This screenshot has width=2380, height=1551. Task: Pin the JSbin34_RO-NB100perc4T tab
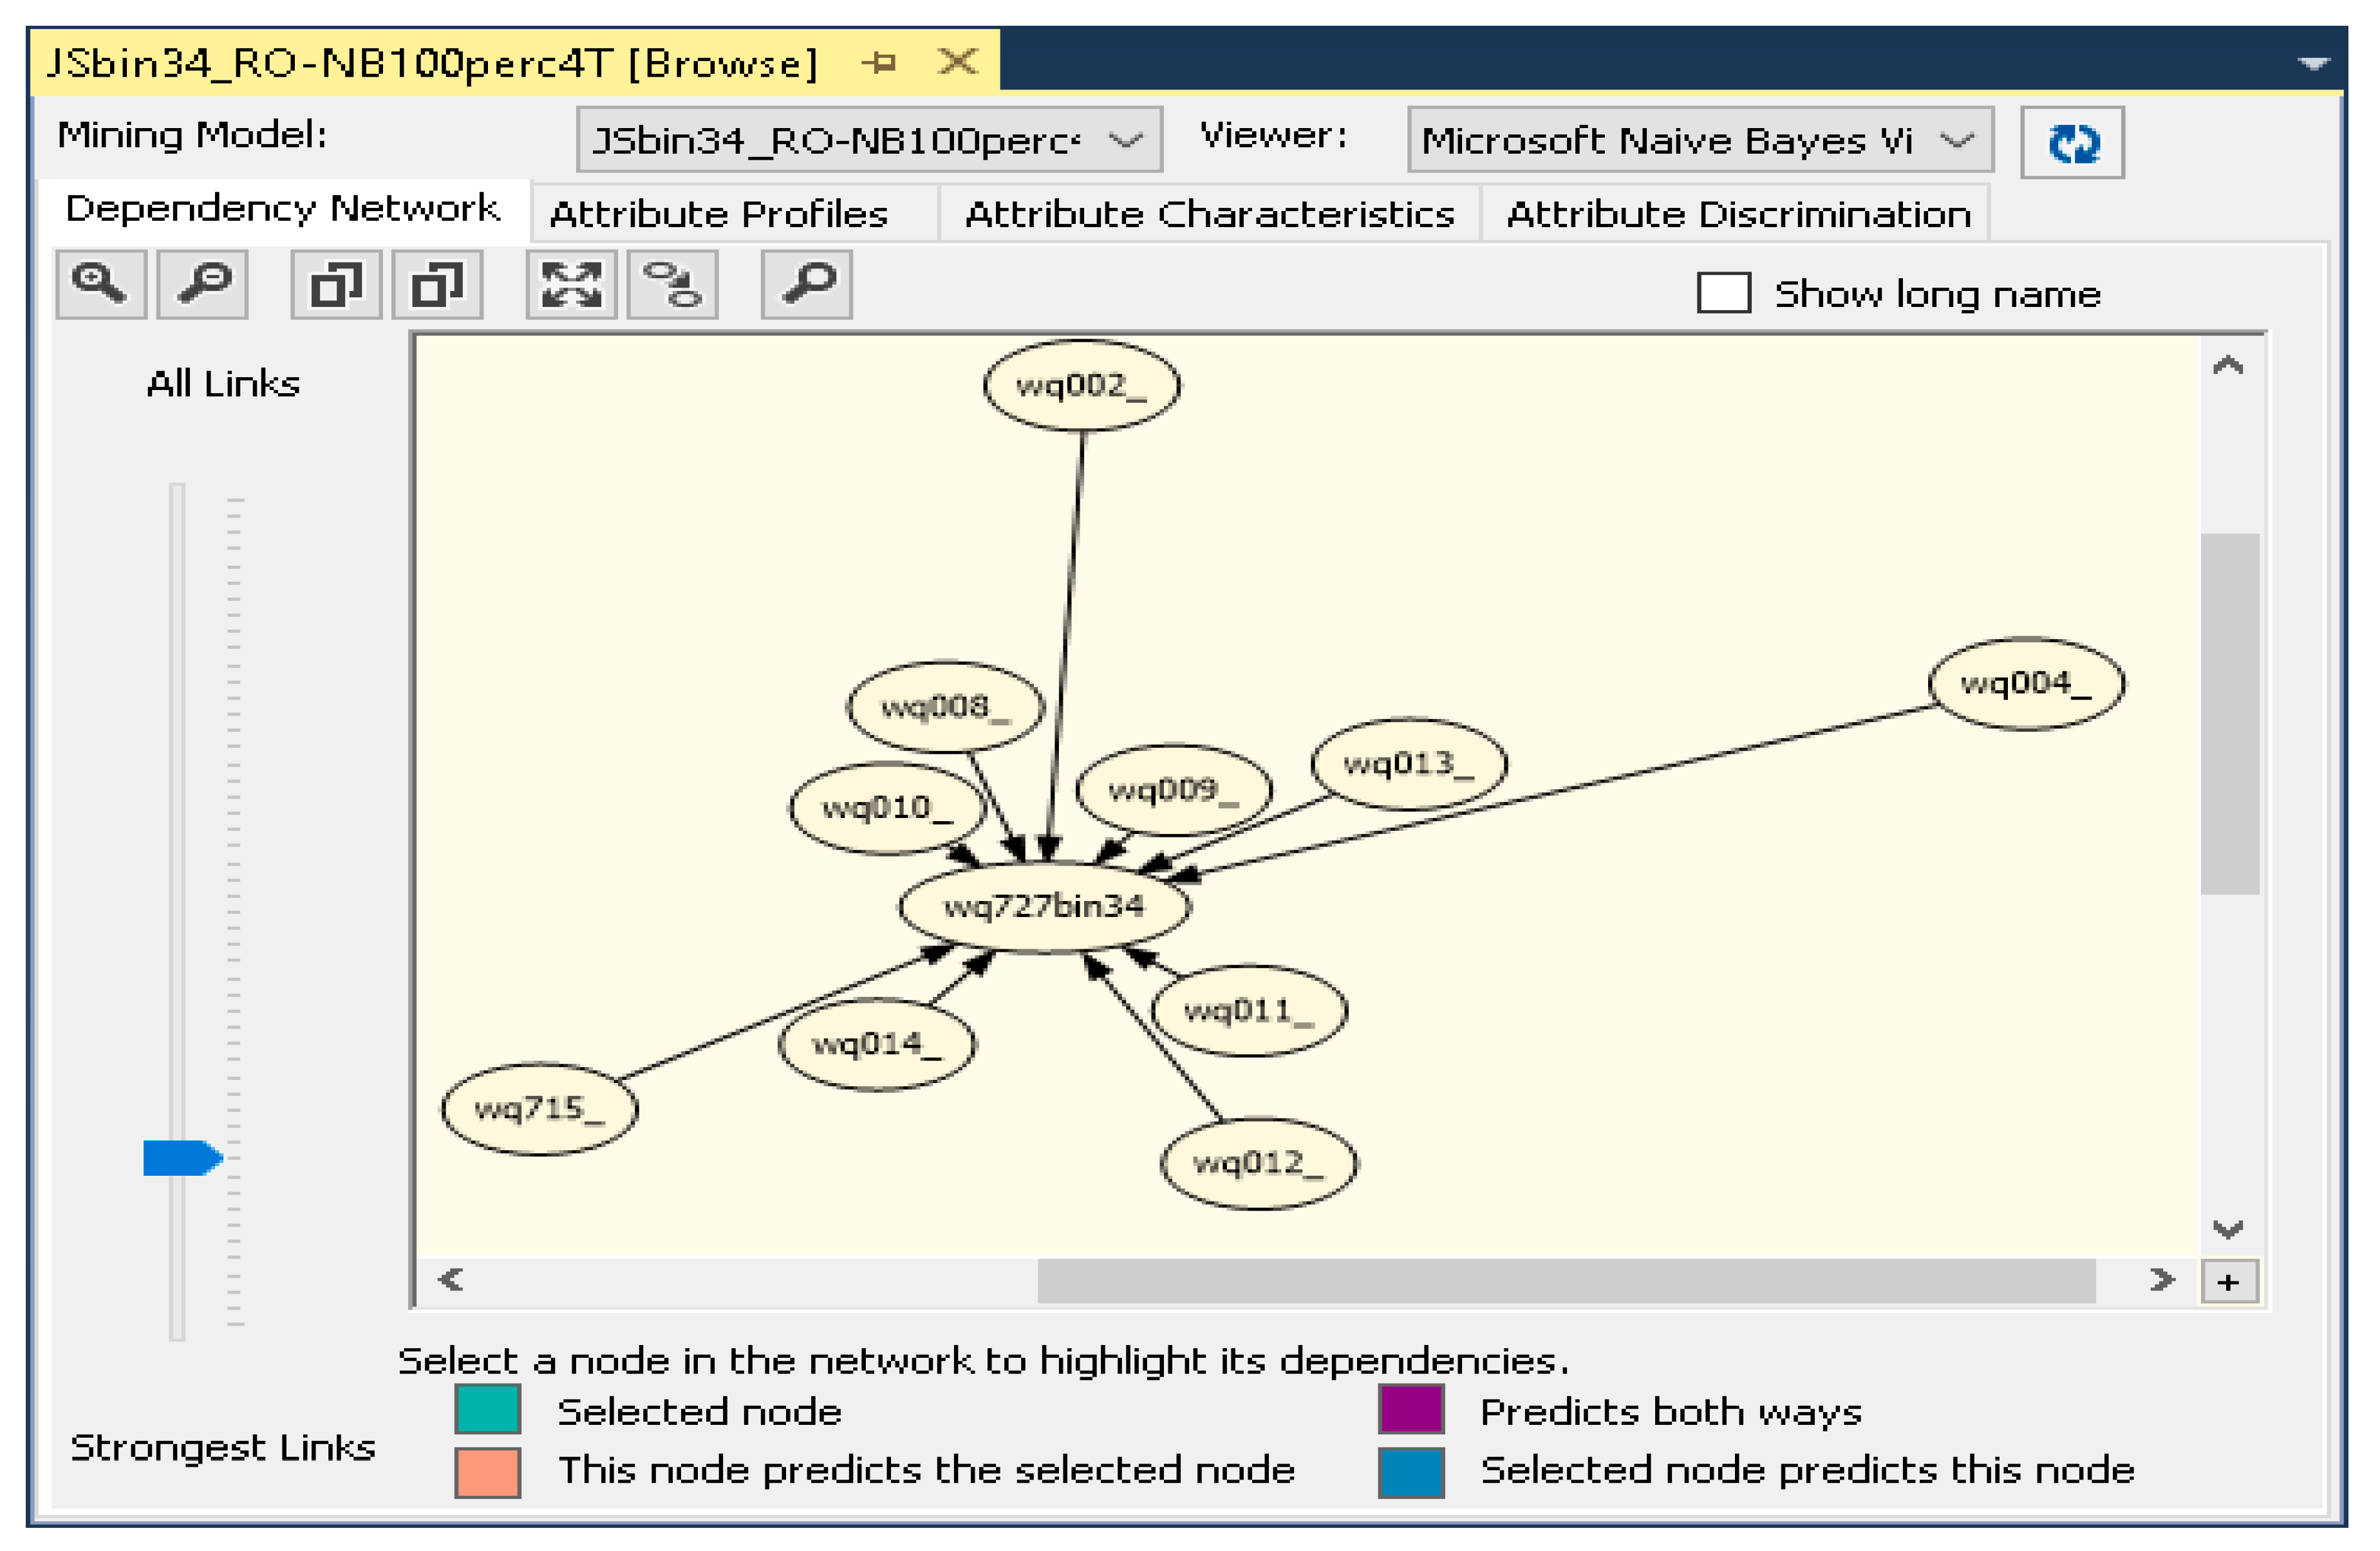[x=880, y=63]
